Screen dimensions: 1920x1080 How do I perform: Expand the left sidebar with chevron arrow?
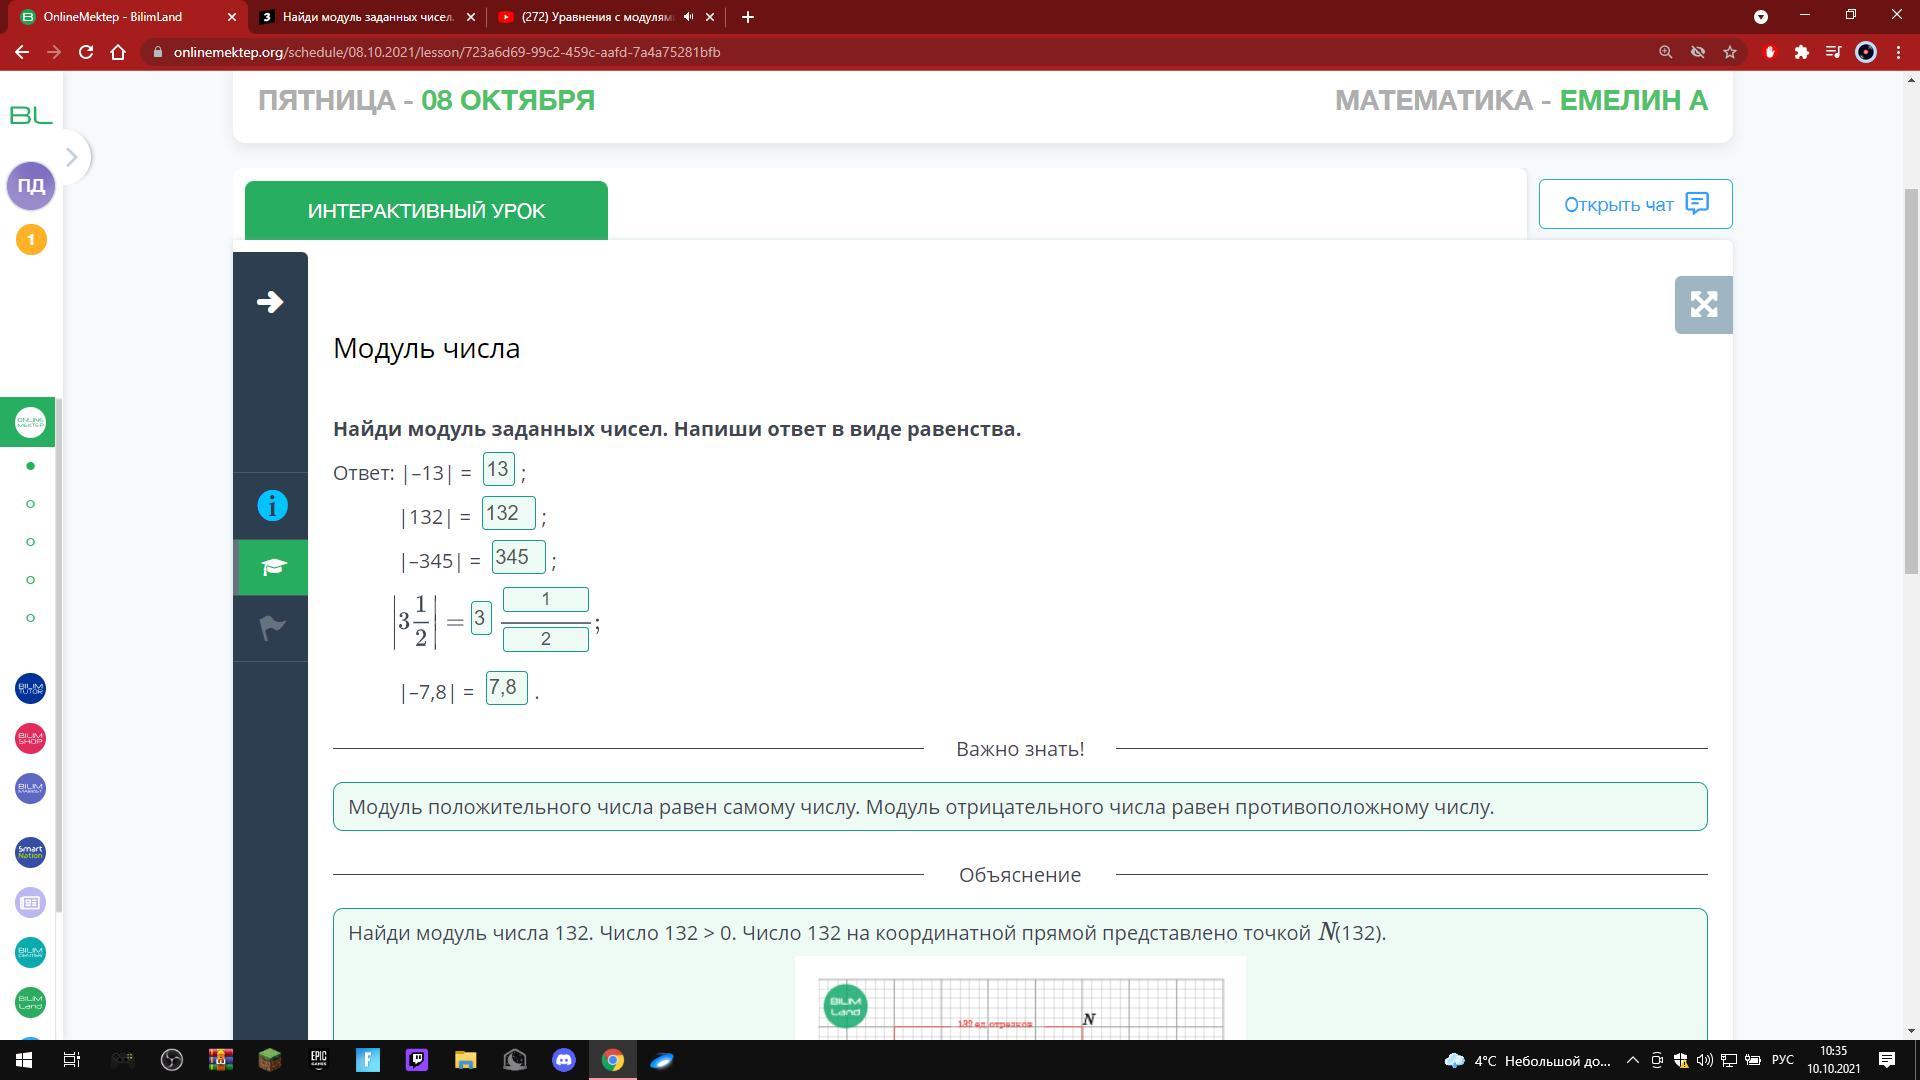pyautogui.click(x=71, y=157)
